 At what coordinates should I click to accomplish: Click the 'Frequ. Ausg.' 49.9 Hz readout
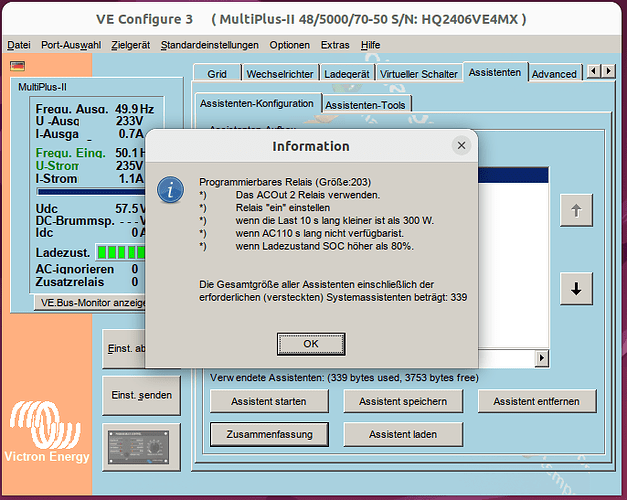pos(95,109)
